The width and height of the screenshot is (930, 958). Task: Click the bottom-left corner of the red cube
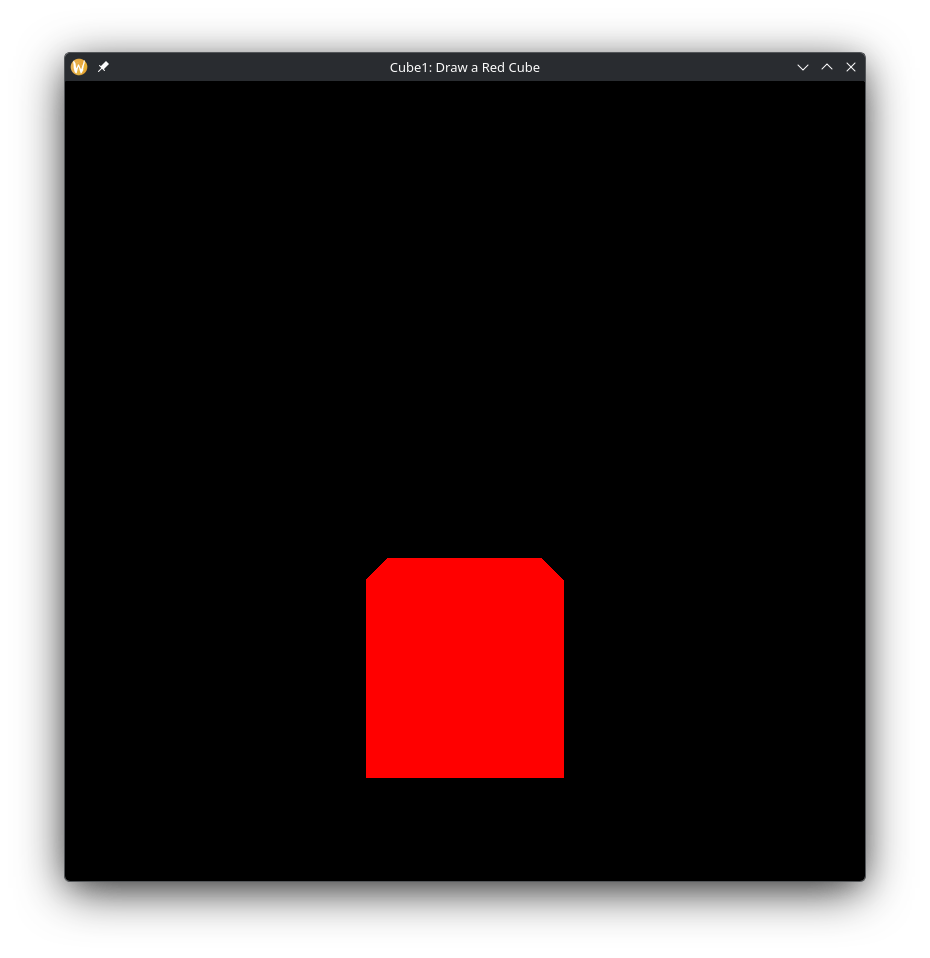369,774
